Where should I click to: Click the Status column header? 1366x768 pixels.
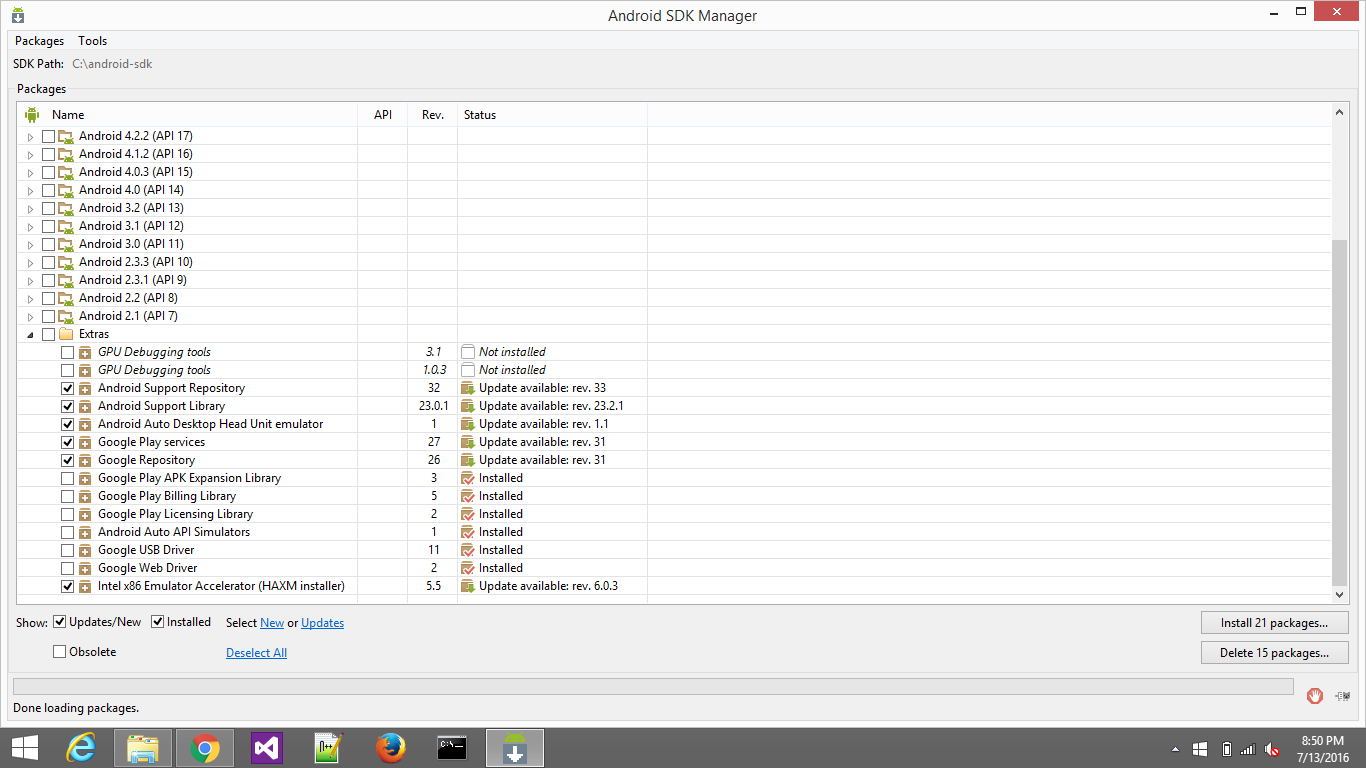click(553, 115)
